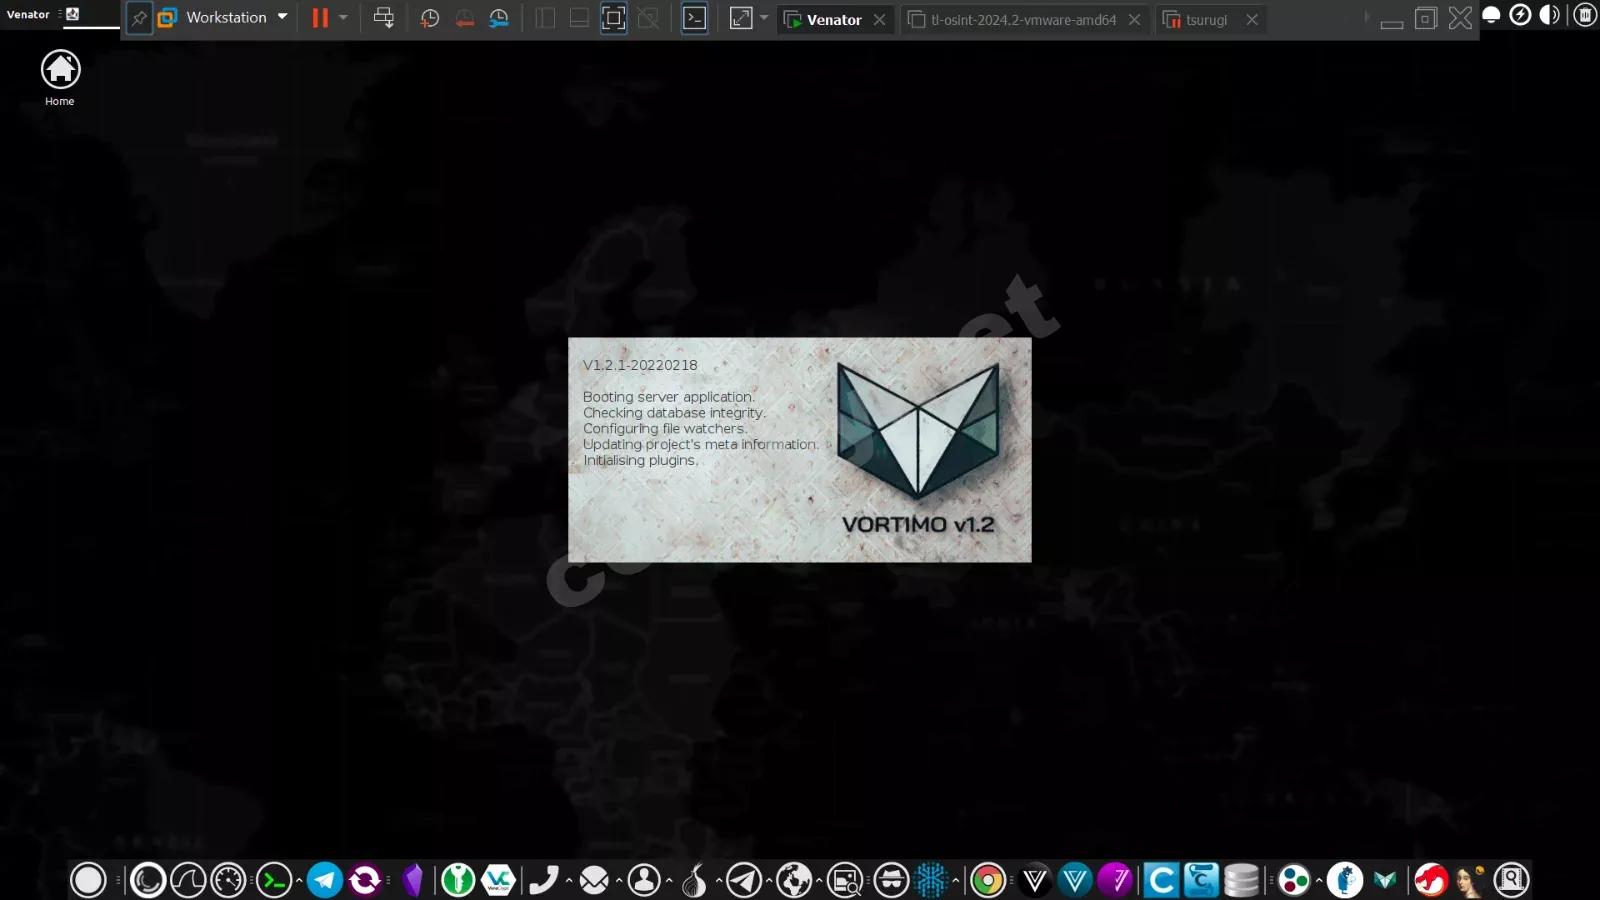Launch Obsidian from the dock
Viewport: 1600px width, 900px height.
[413, 880]
